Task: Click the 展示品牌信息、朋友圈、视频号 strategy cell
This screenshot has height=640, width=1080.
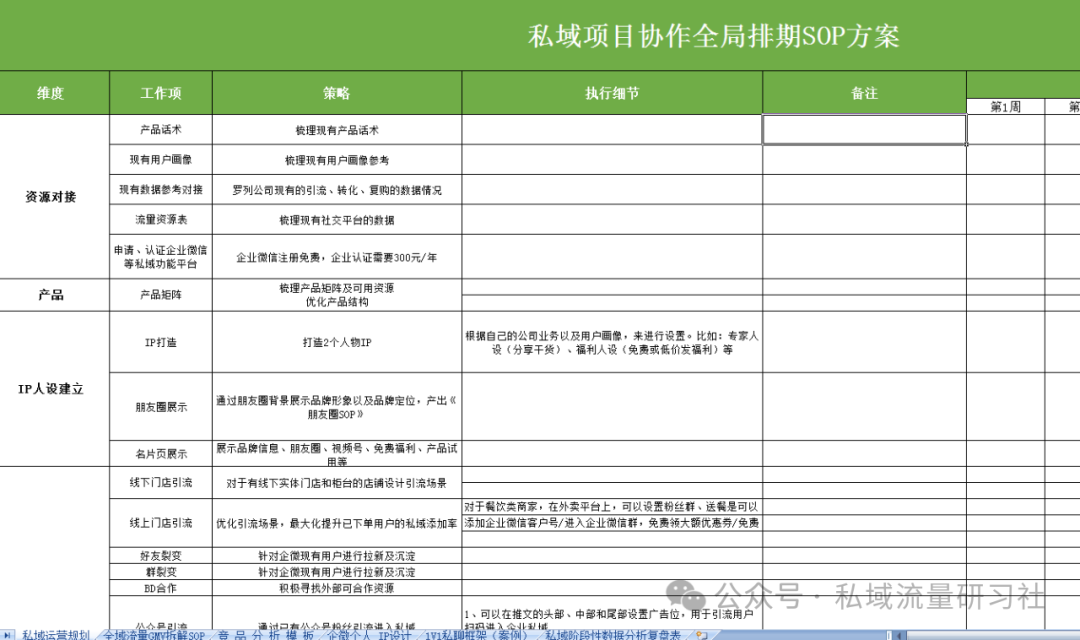Action: coord(337,454)
